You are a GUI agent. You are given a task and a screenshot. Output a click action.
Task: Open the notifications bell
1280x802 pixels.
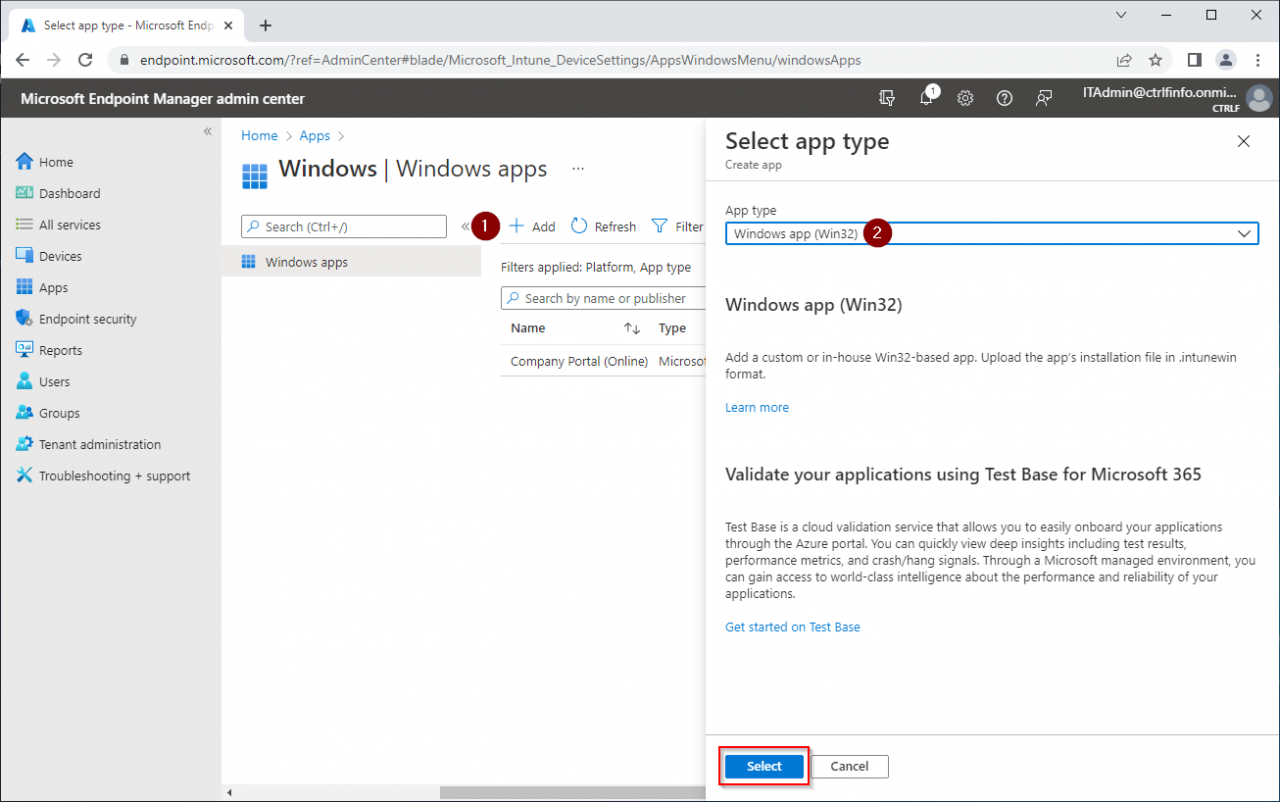point(927,98)
